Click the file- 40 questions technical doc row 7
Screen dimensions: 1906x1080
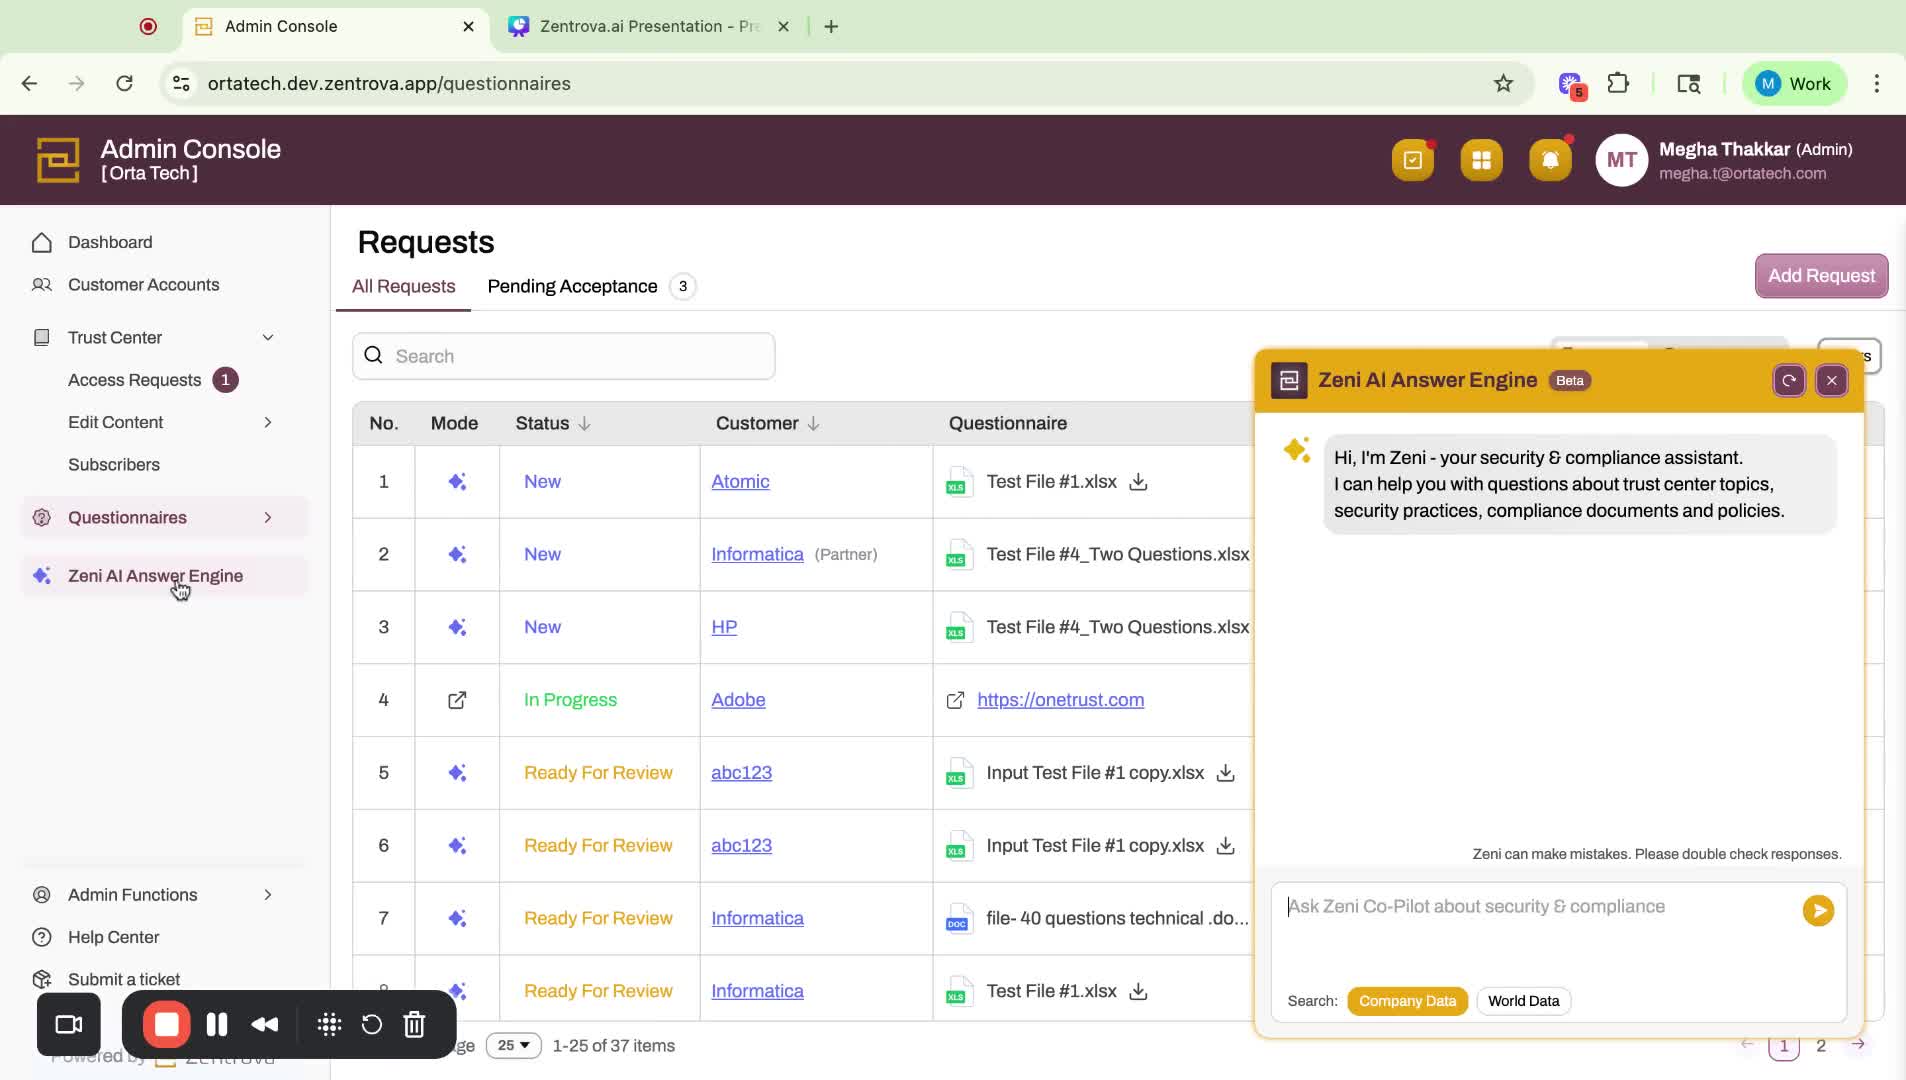(1117, 918)
